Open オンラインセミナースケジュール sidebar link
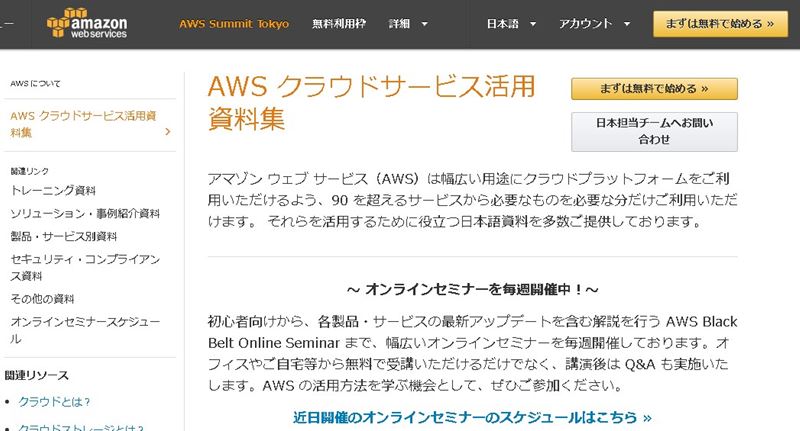This screenshot has height=431, width=800. pos(85,330)
